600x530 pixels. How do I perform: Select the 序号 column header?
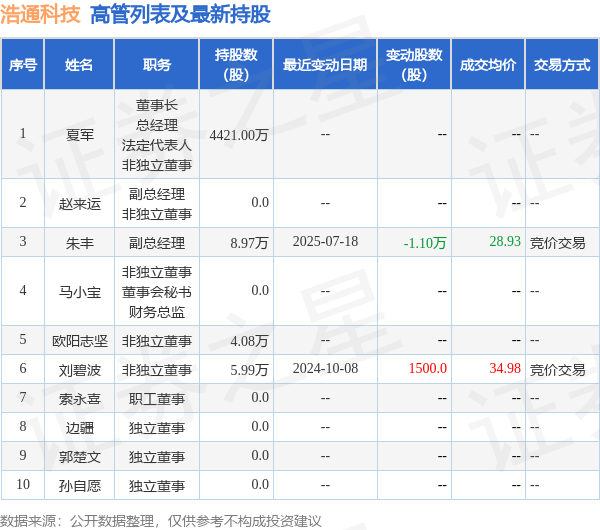pyautogui.click(x=23, y=64)
